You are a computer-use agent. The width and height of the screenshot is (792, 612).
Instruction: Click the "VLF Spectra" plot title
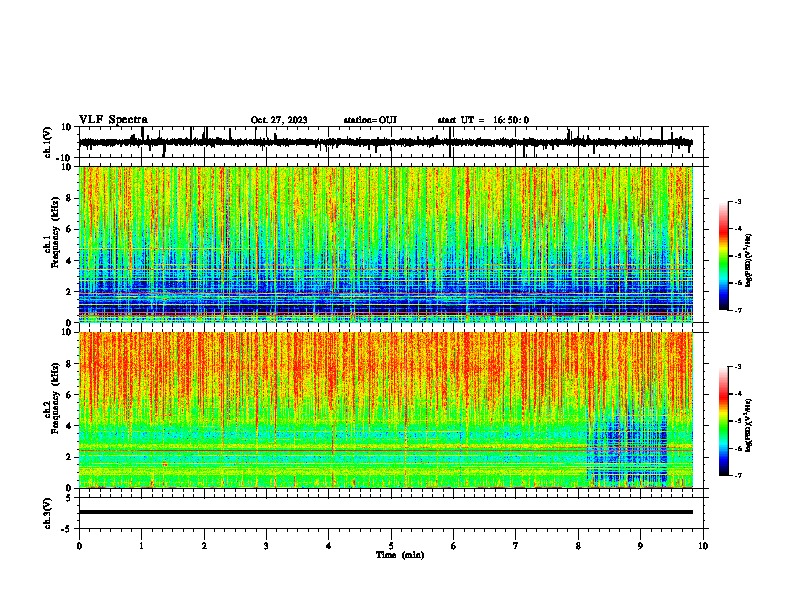113,120
